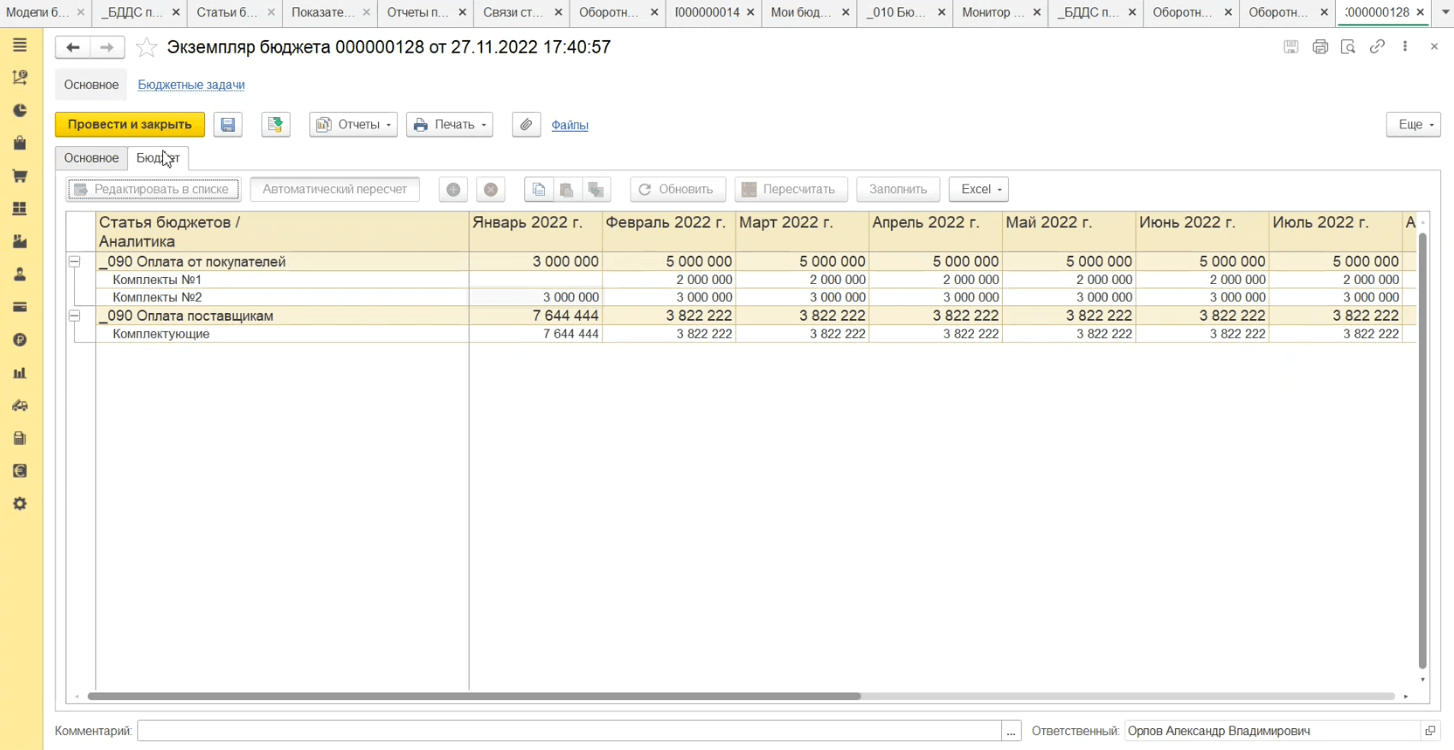Open the bar chart section in sidebar
The width and height of the screenshot is (1454, 750).
coord(20,373)
